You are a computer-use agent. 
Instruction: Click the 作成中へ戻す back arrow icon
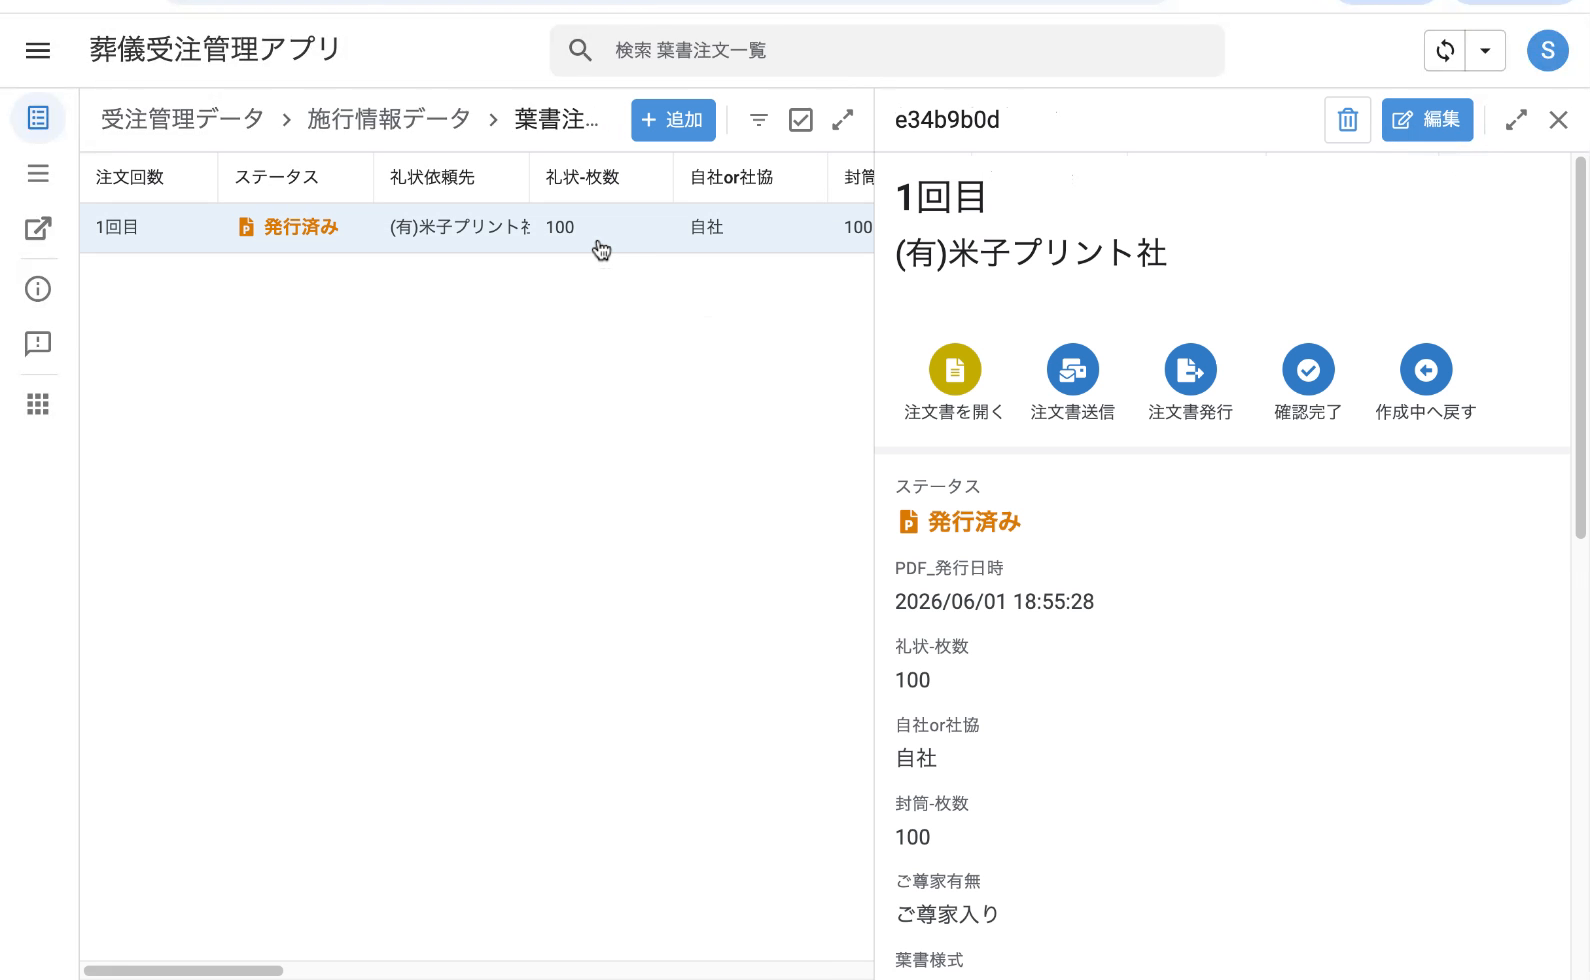[x=1426, y=370]
